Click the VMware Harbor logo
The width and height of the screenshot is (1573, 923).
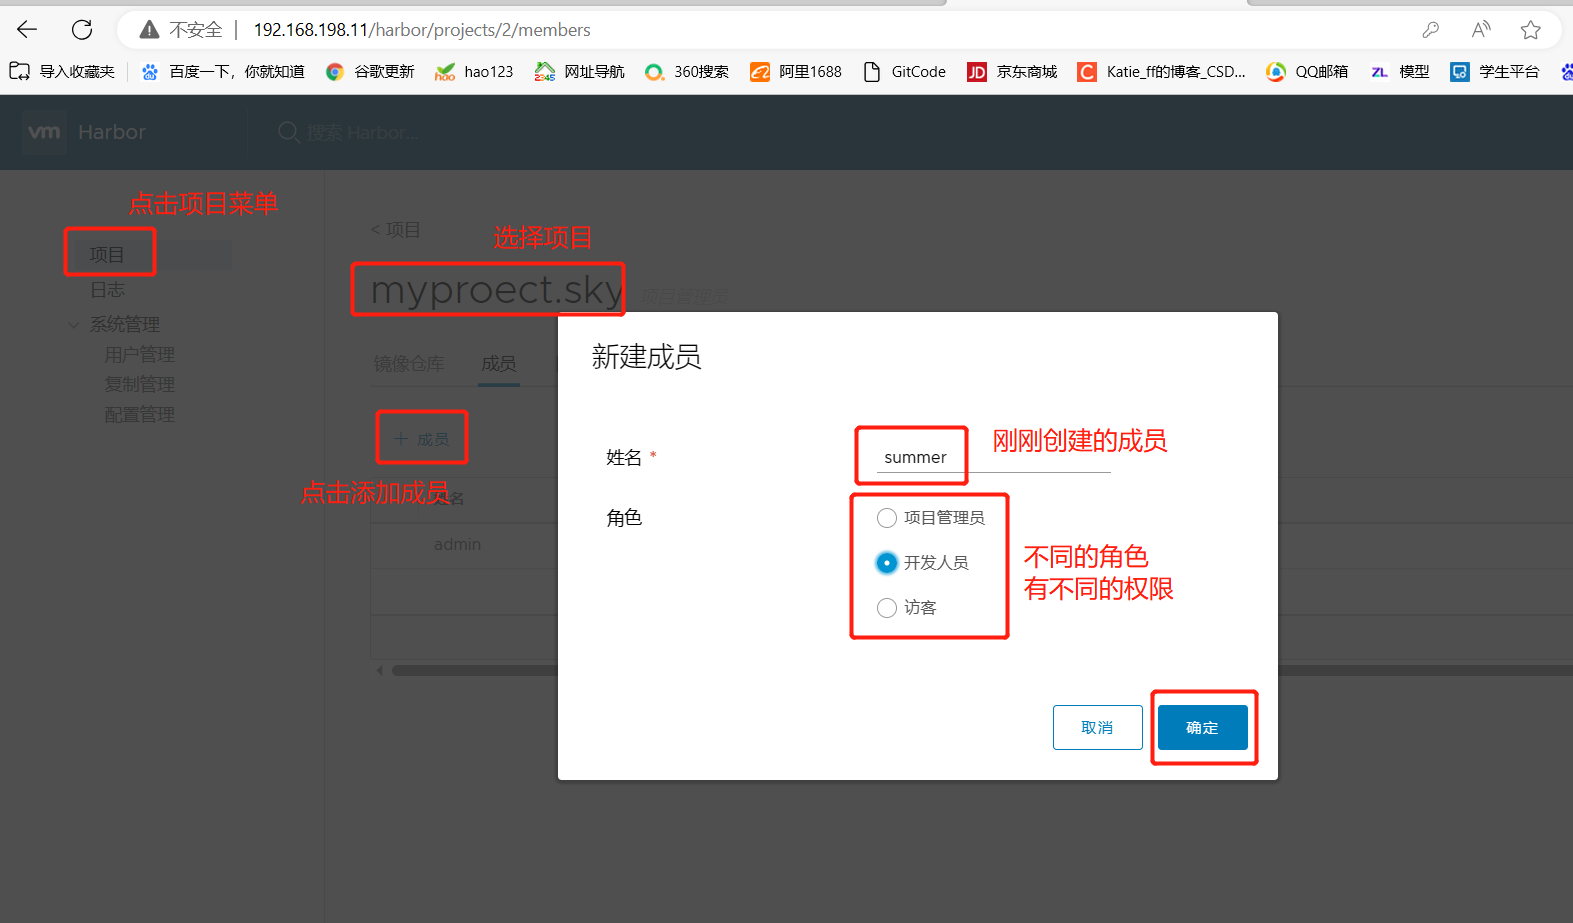tap(44, 132)
